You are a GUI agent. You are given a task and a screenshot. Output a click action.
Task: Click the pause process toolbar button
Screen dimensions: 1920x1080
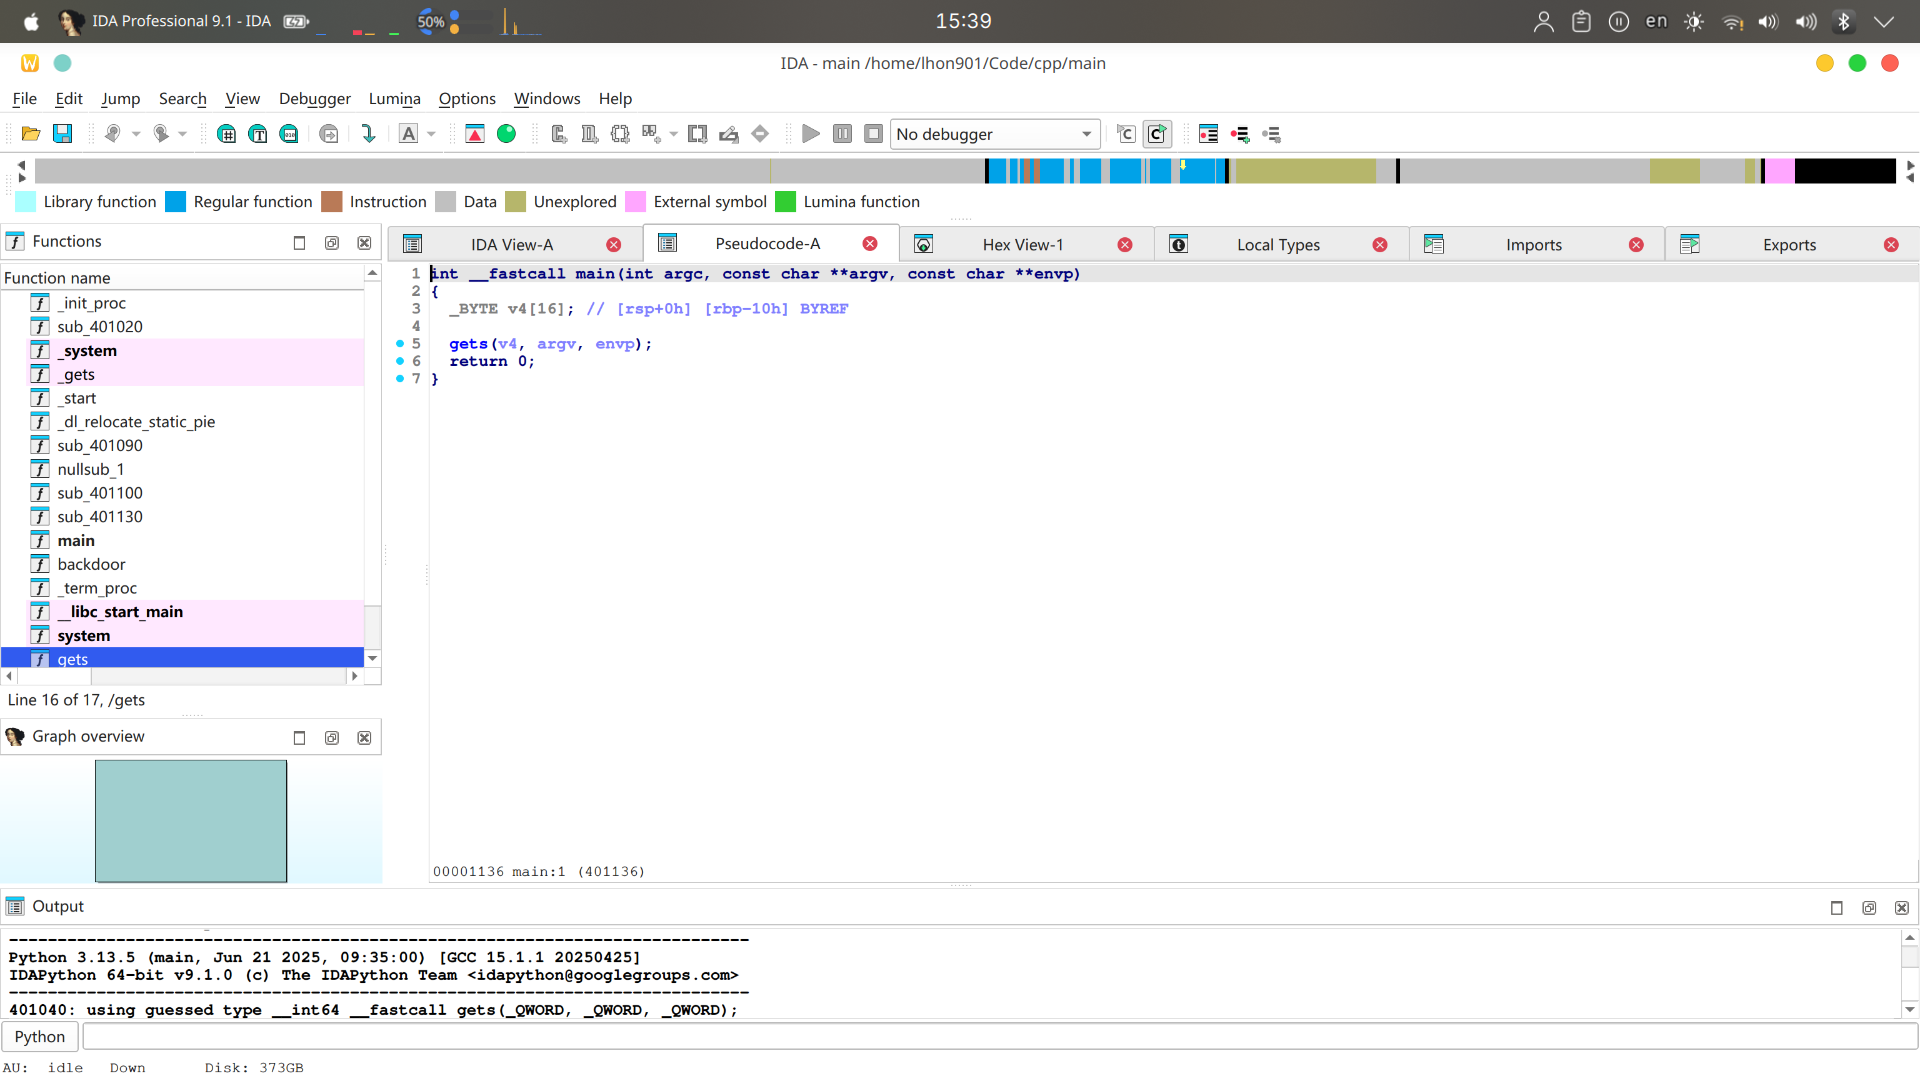(842, 134)
